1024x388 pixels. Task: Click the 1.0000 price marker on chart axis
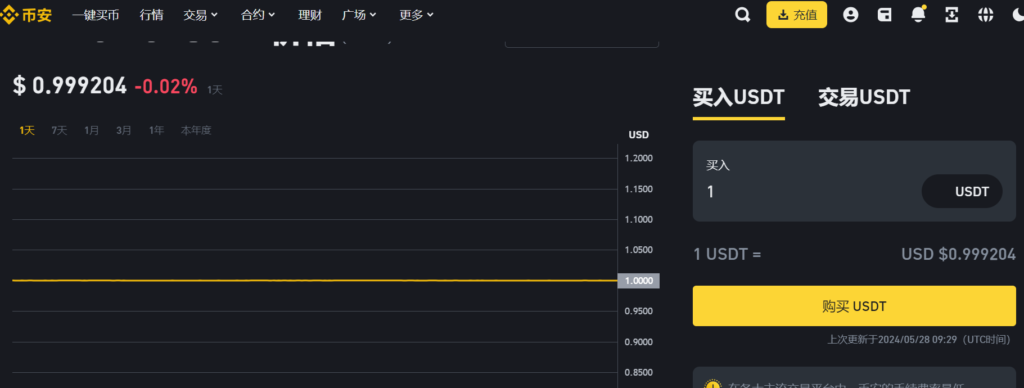[x=638, y=281]
